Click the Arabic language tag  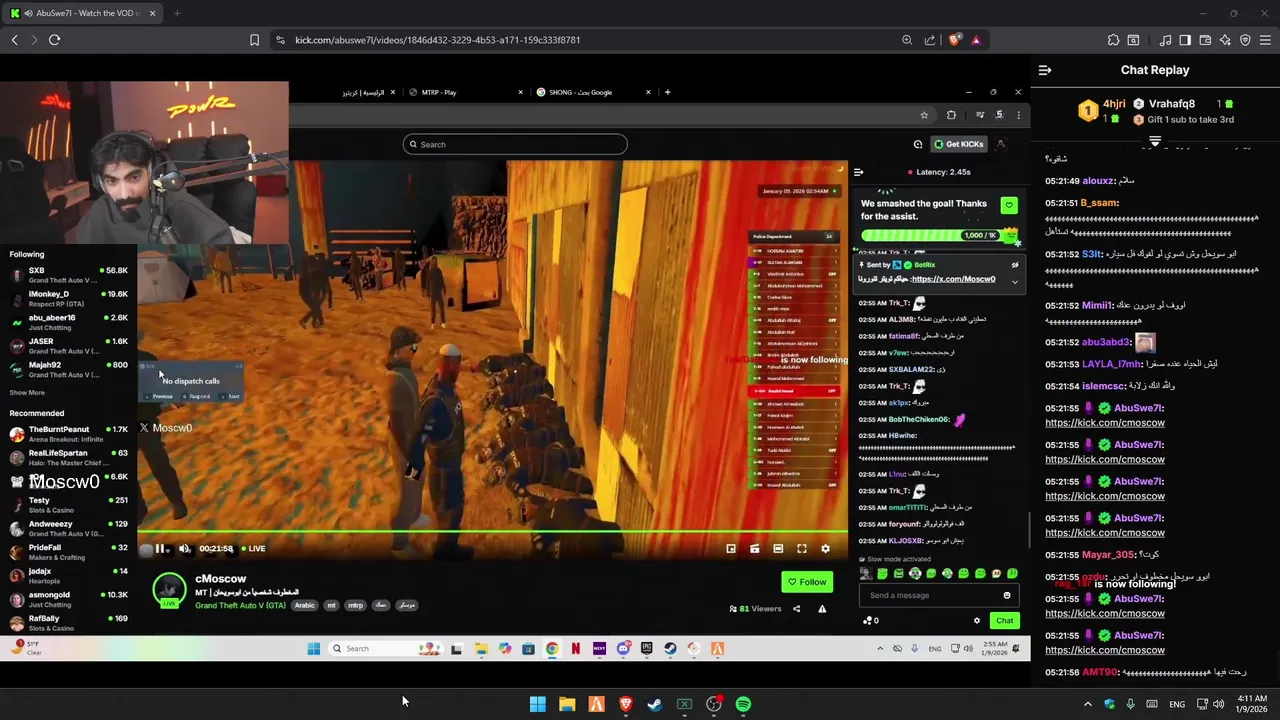click(x=304, y=605)
